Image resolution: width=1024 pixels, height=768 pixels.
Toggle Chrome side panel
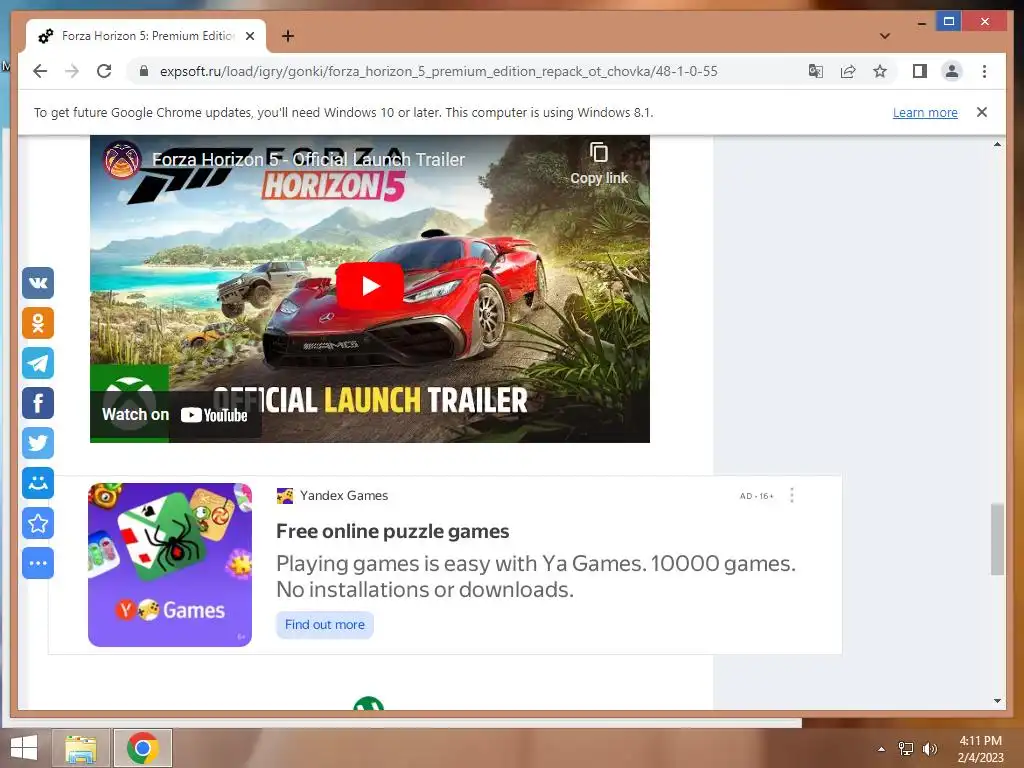(x=920, y=71)
